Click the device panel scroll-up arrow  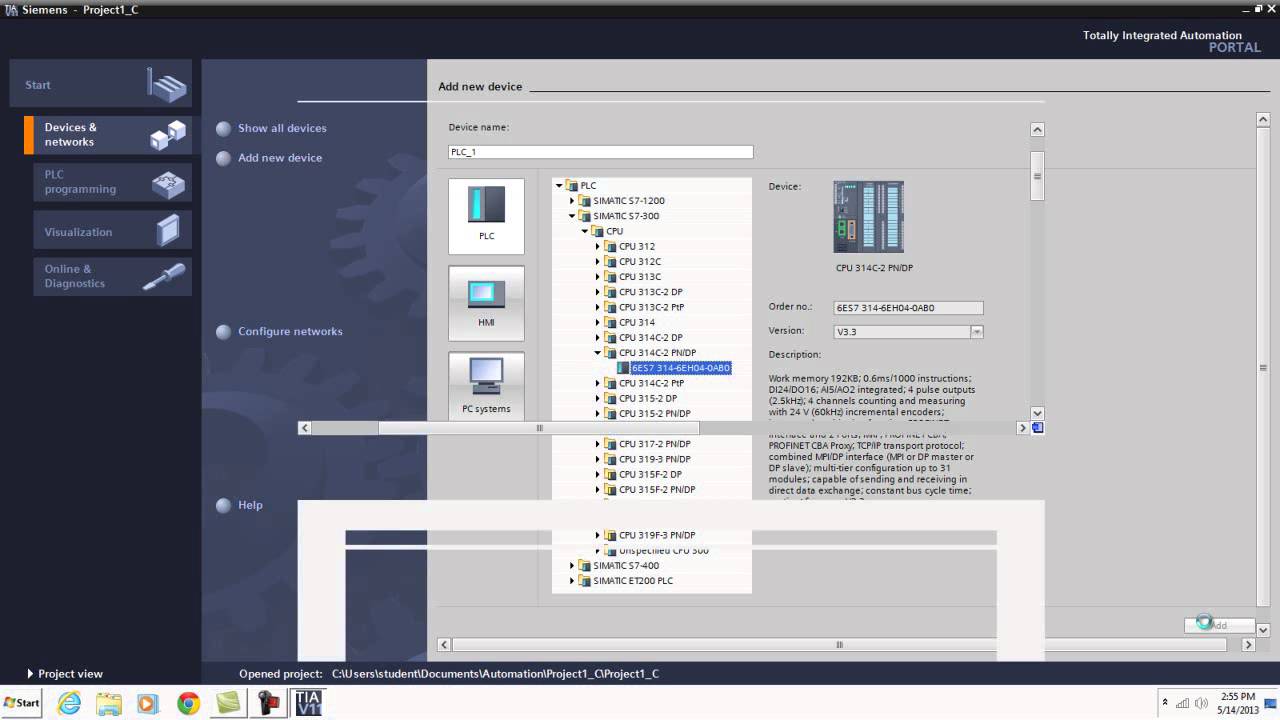[1037, 130]
